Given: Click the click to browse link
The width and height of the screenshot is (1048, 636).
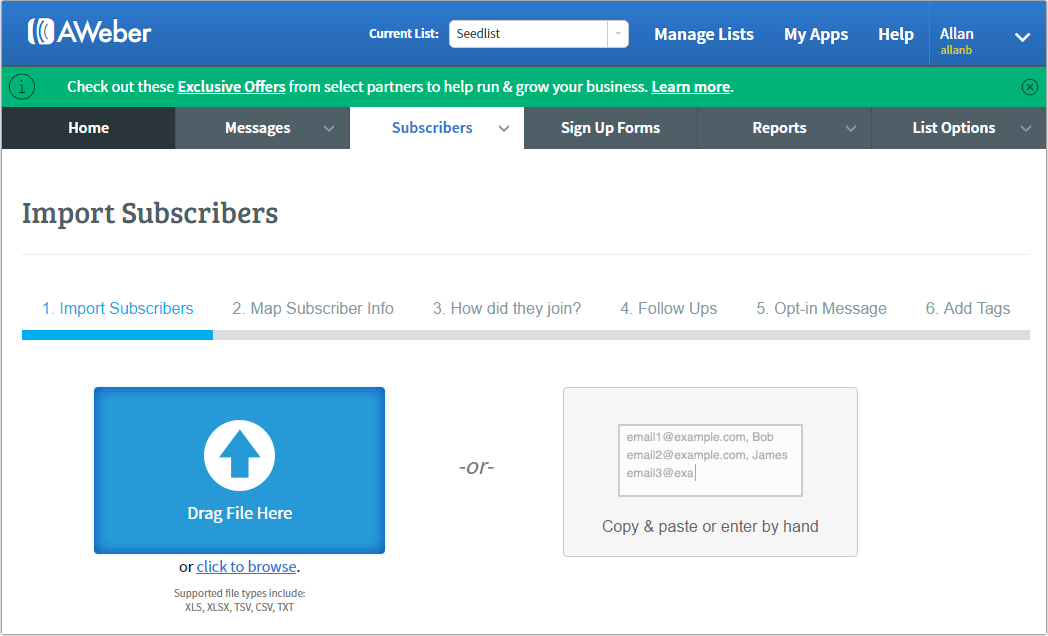Looking at the screenshot, I should [246, 566].
